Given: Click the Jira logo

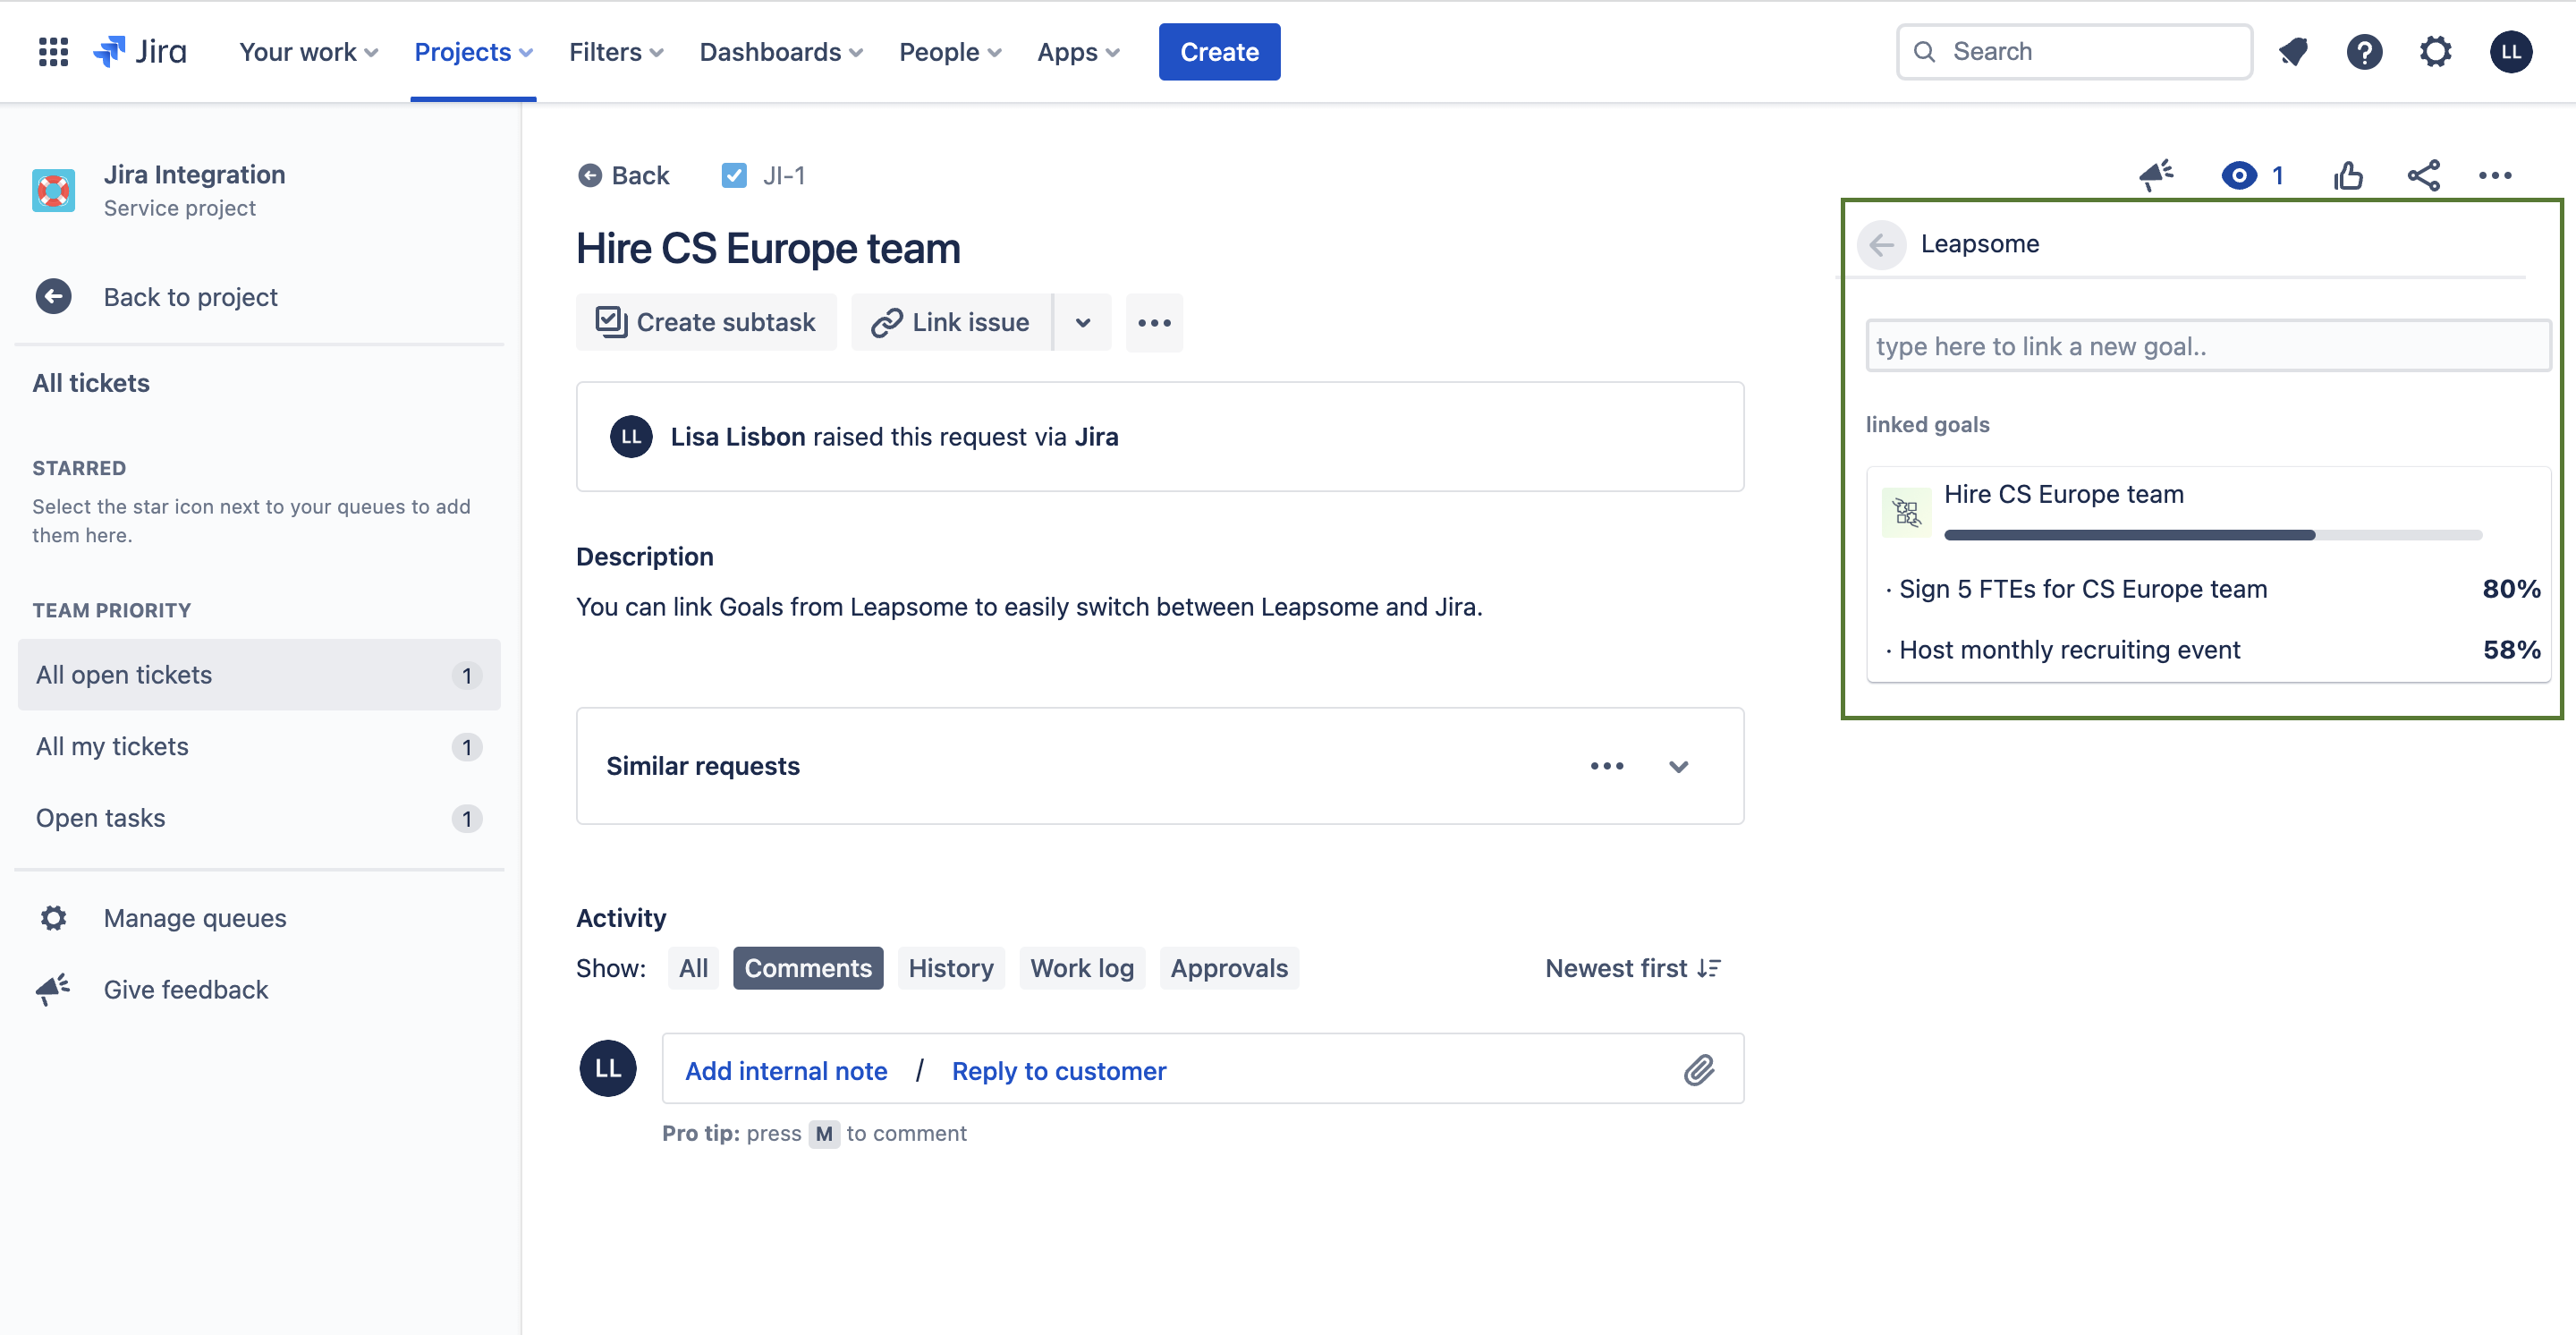Looking at the screenshot, I should pos(140,52).
